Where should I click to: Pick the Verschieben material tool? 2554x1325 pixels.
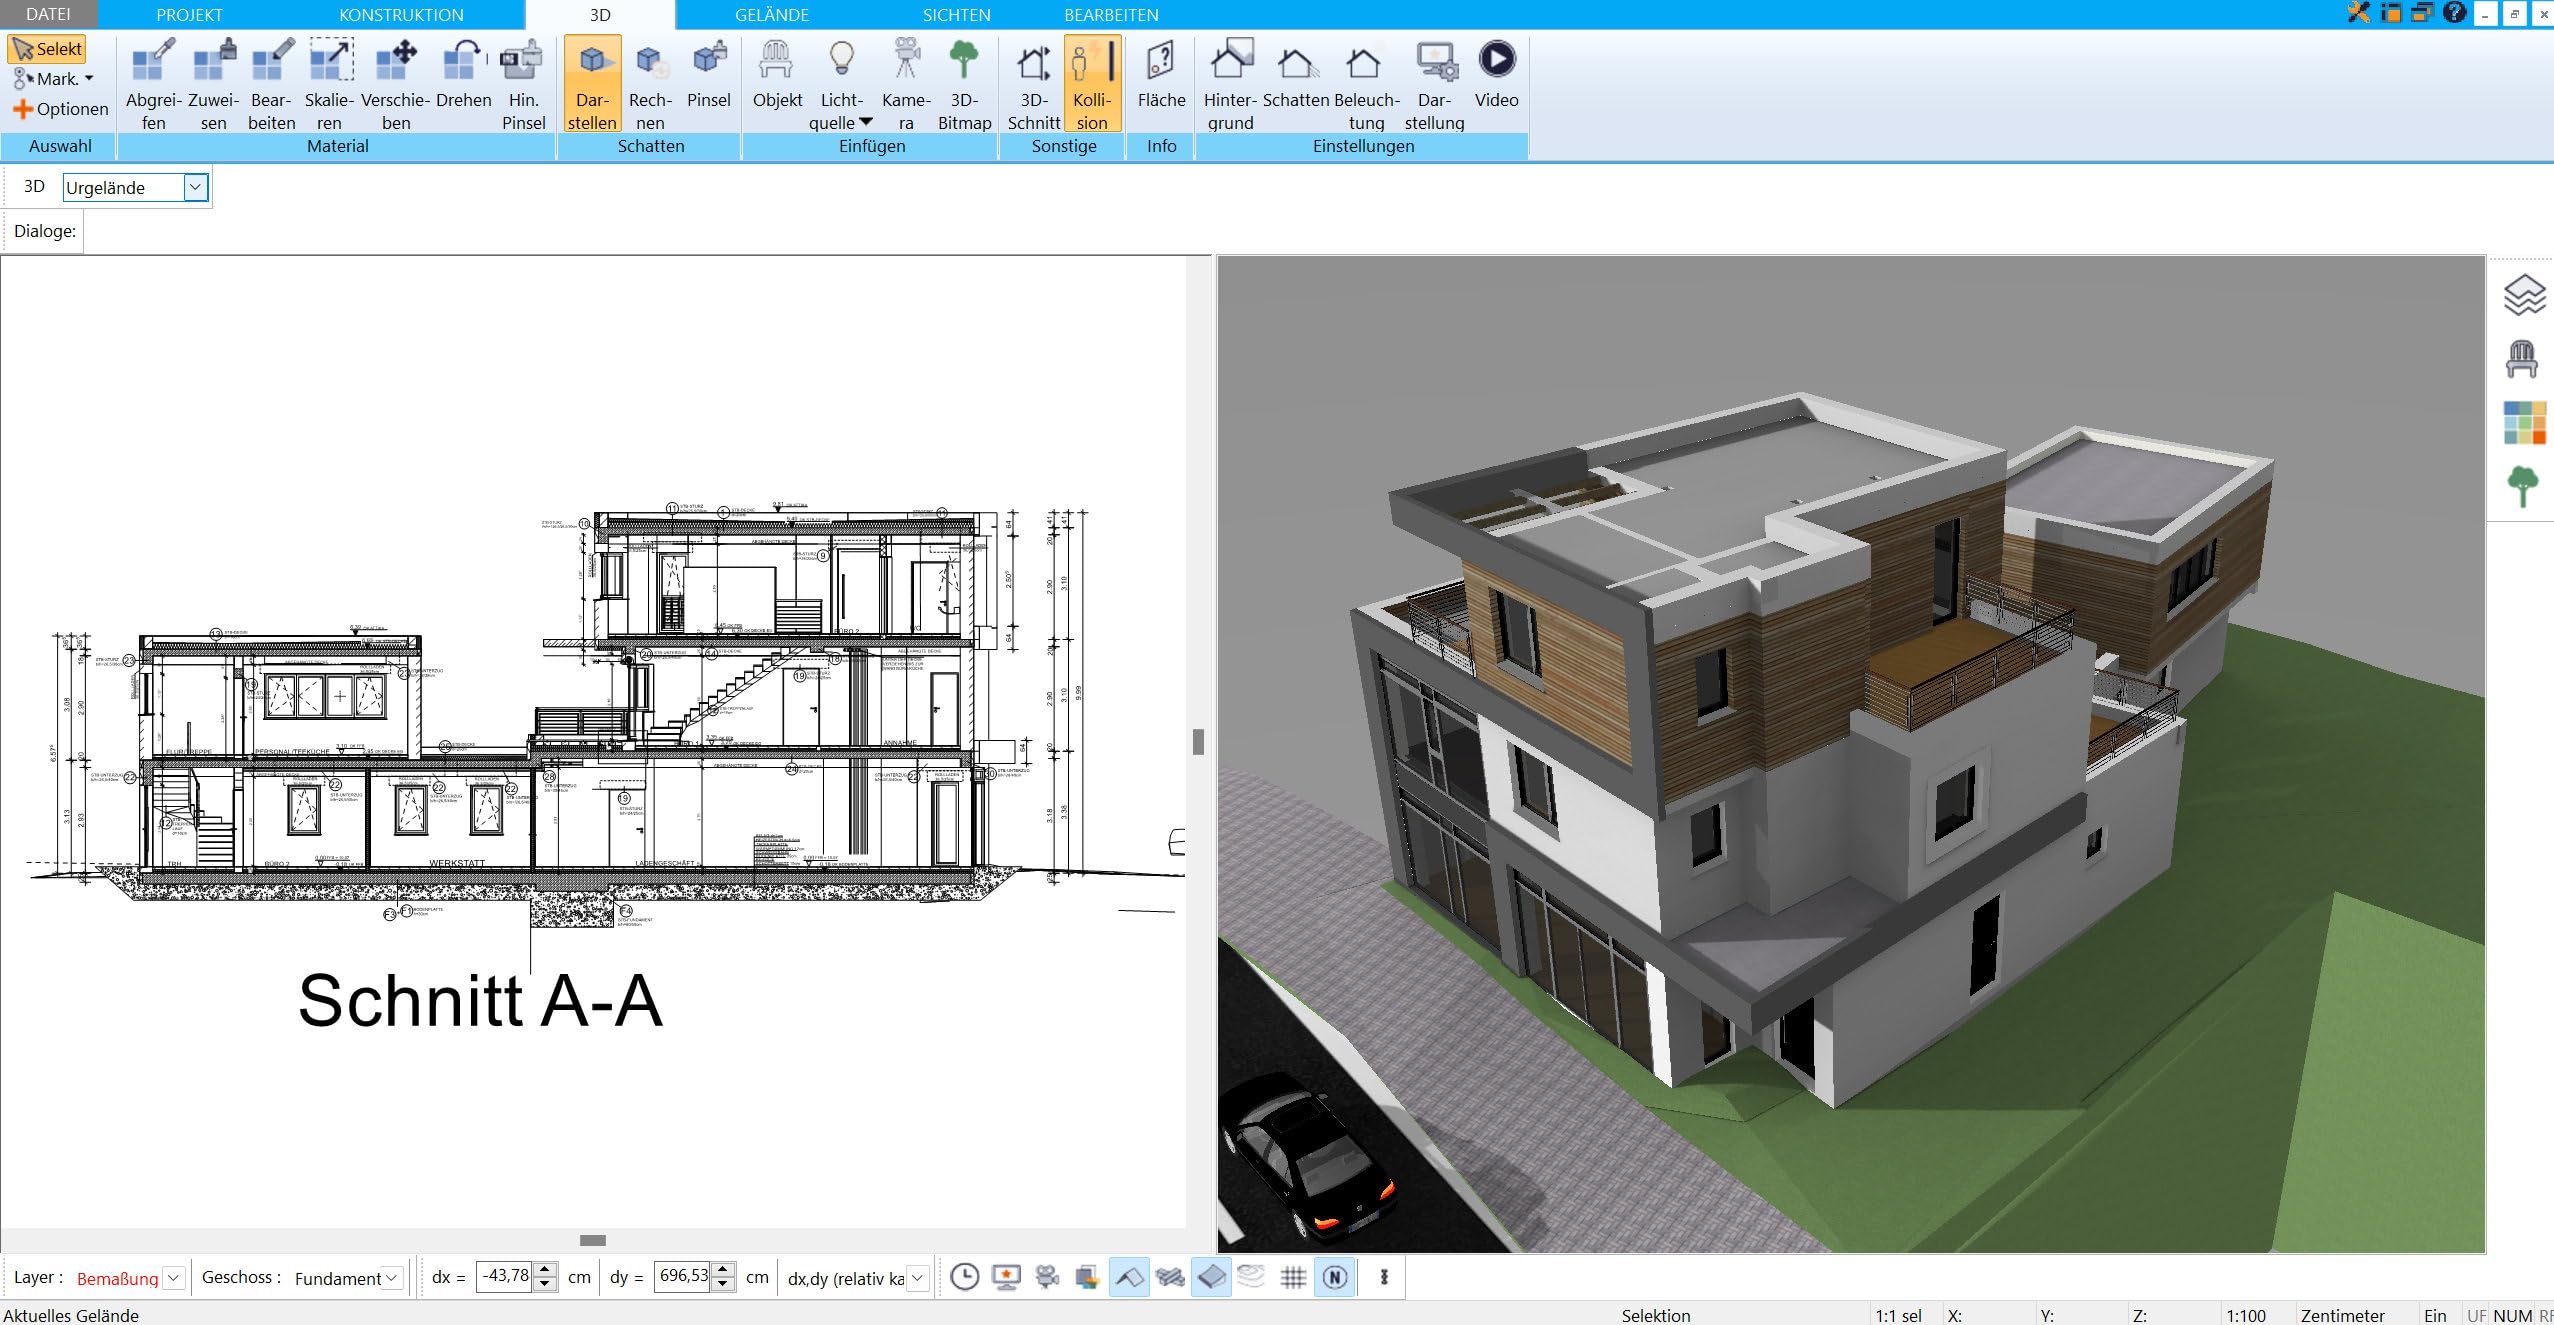click(x=395, y=84)
